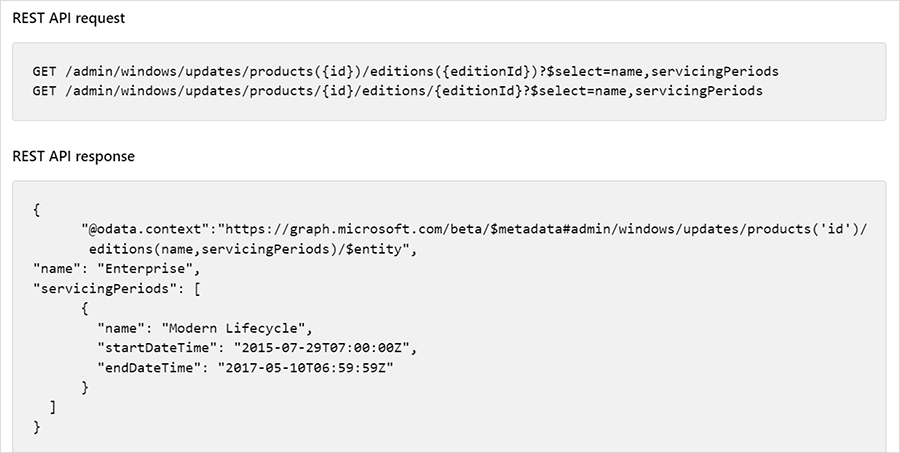
Task: Click the closing square bracket of servicingPeriods
Action: click(53, 407)
